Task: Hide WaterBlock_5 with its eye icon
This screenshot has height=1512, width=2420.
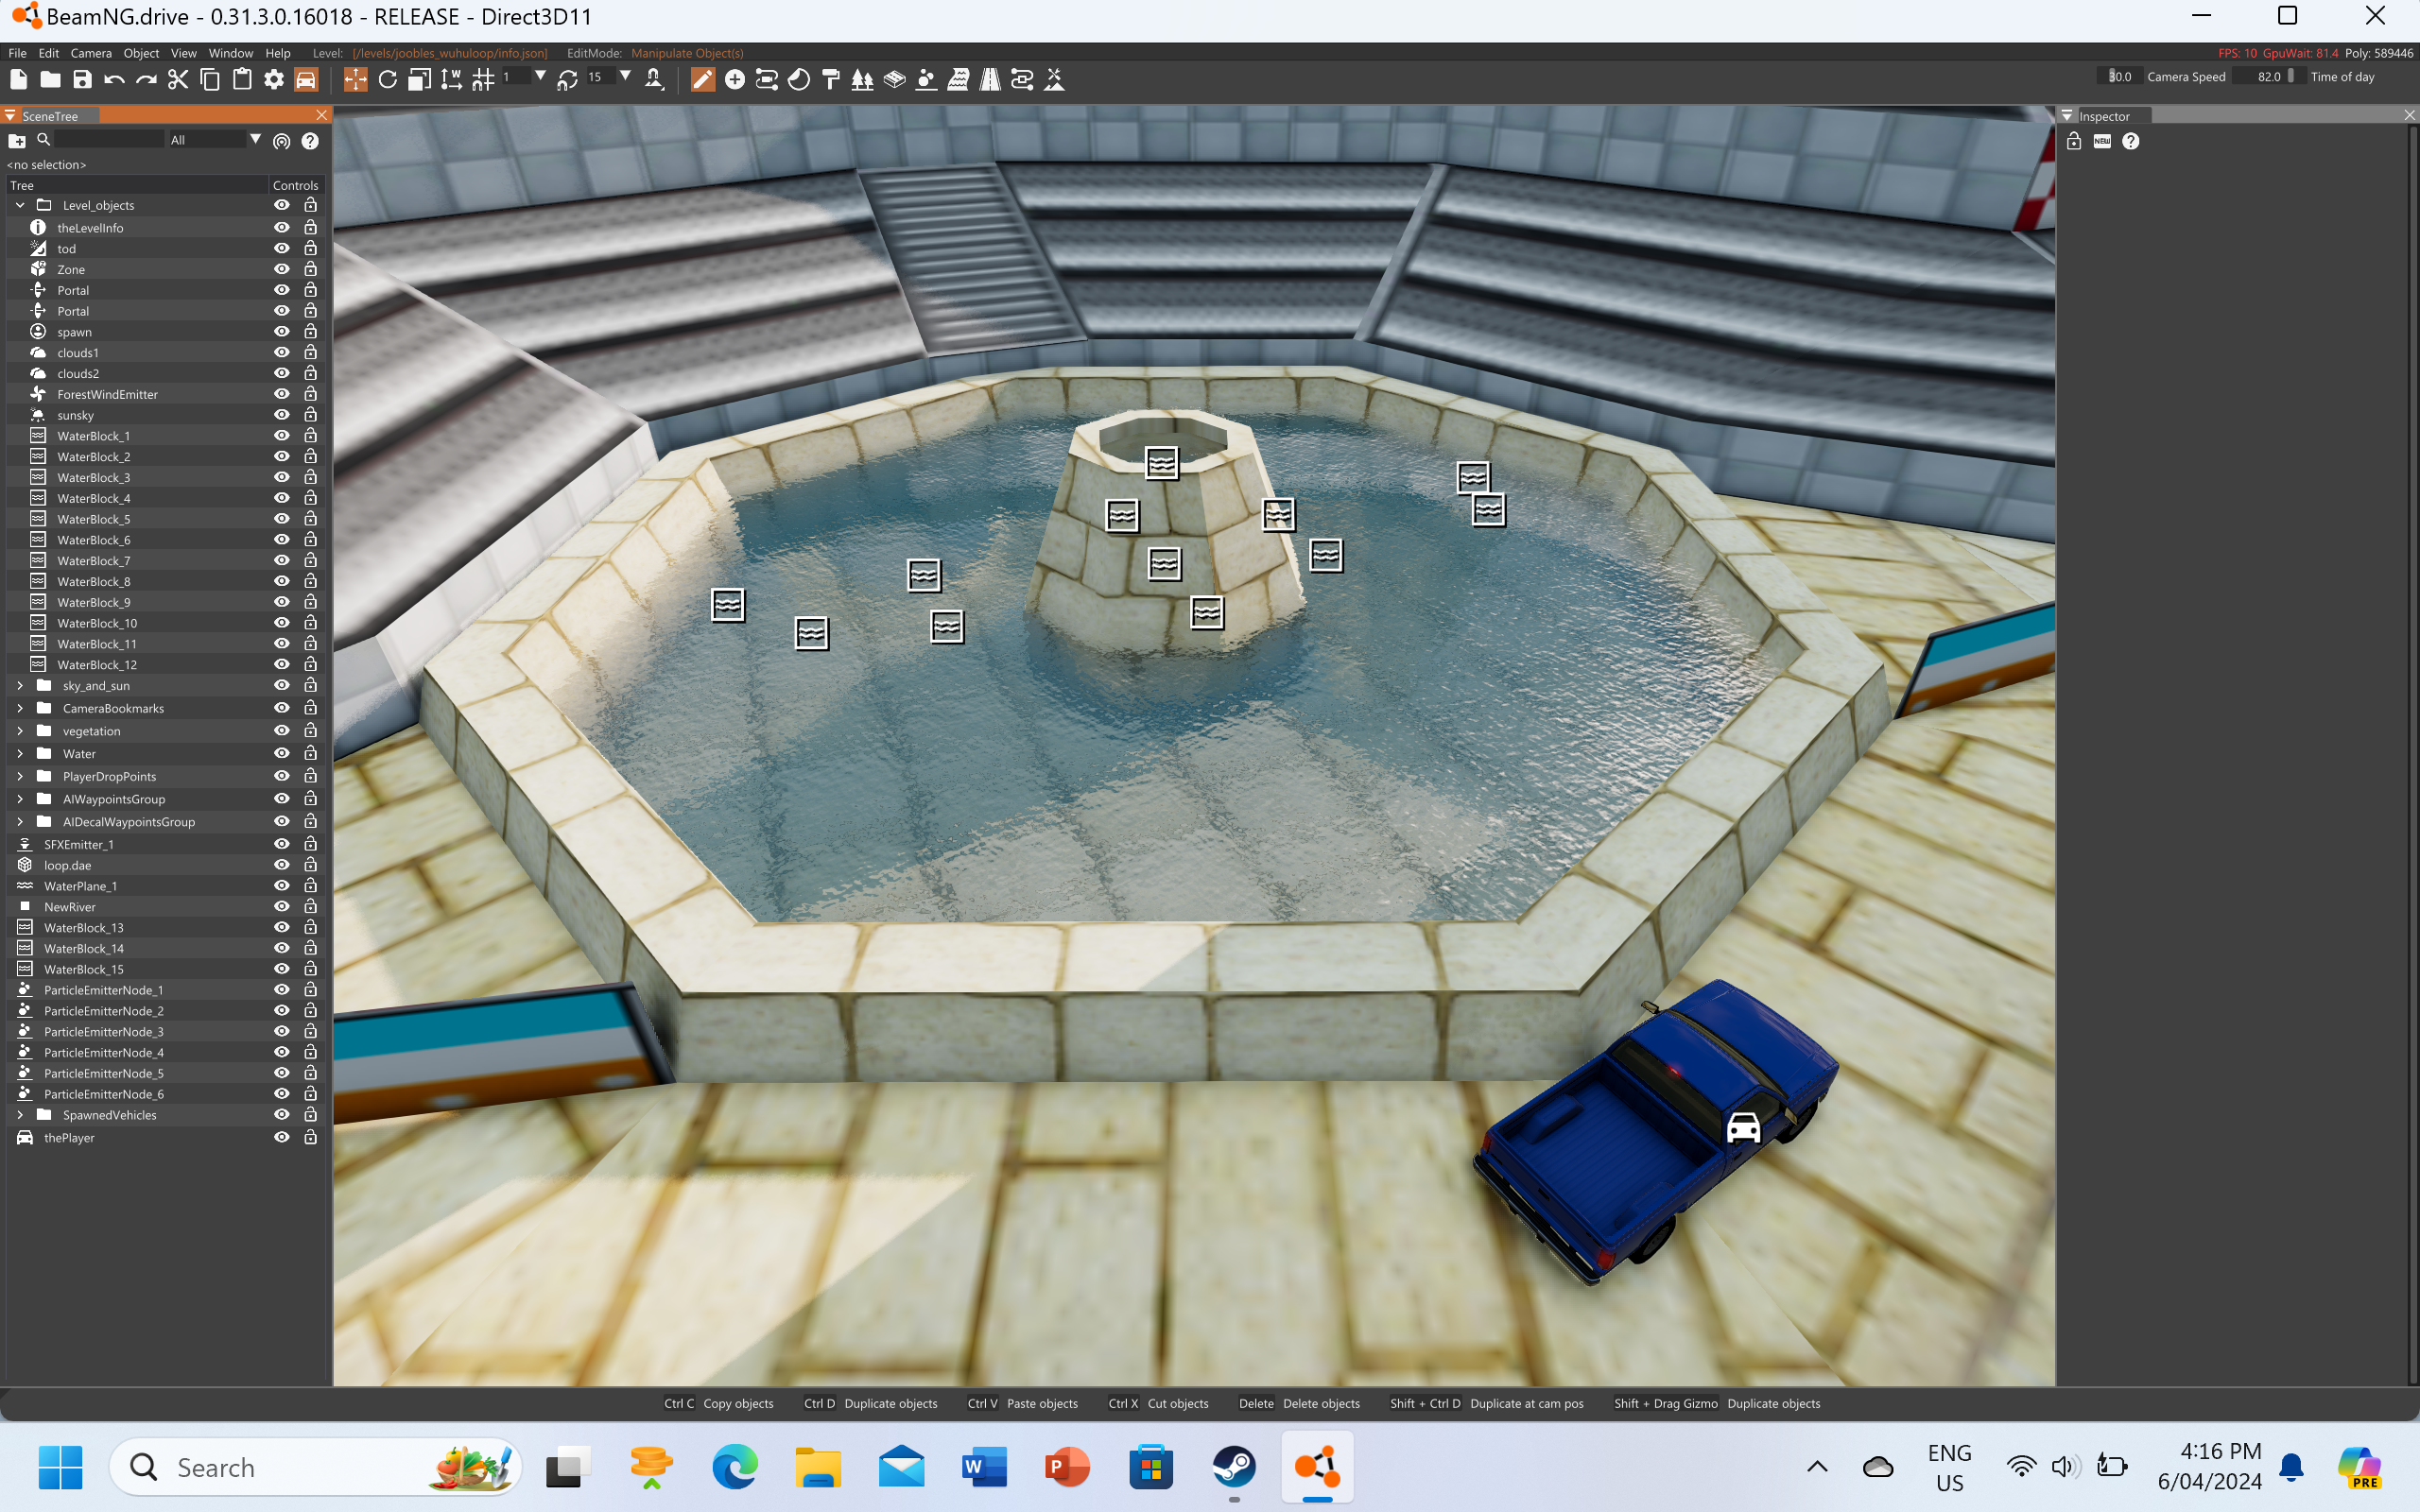Action: click(x=282, y=519)
